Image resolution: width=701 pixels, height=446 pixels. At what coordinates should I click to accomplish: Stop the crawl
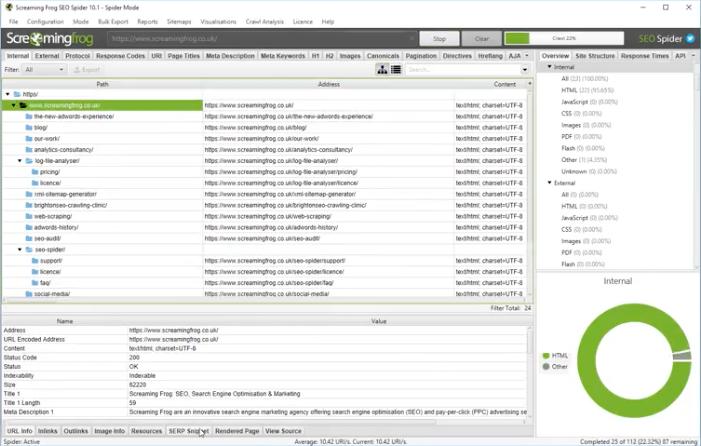(439, 39)
